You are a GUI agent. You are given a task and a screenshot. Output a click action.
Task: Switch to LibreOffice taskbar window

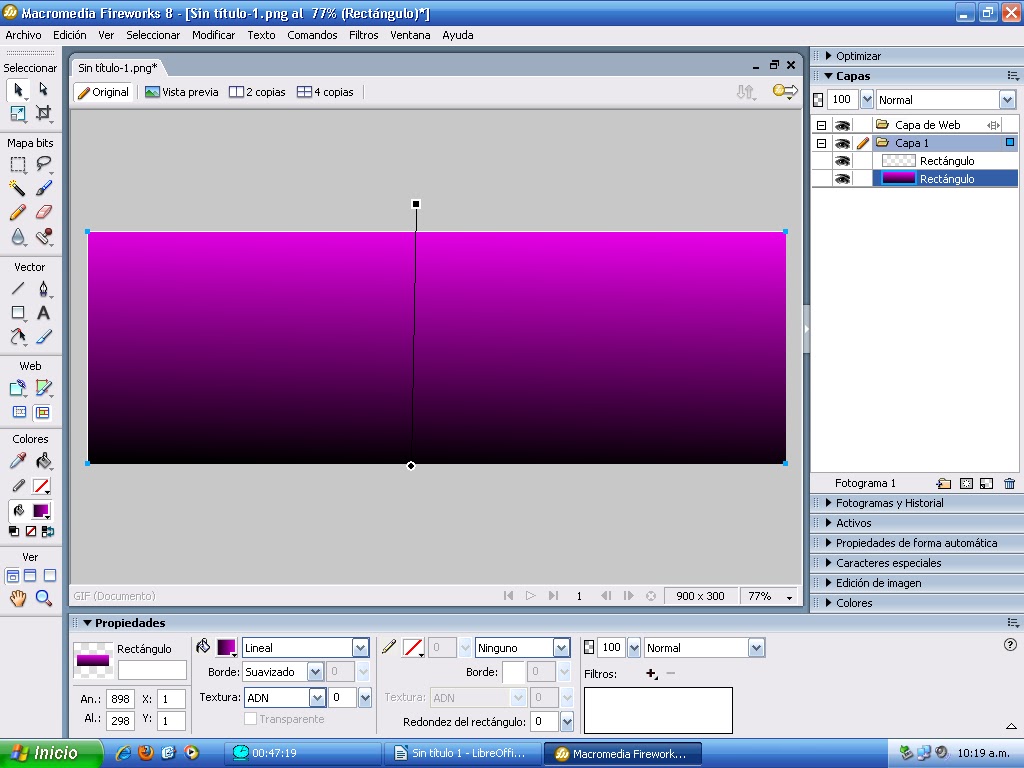point(462,753)
